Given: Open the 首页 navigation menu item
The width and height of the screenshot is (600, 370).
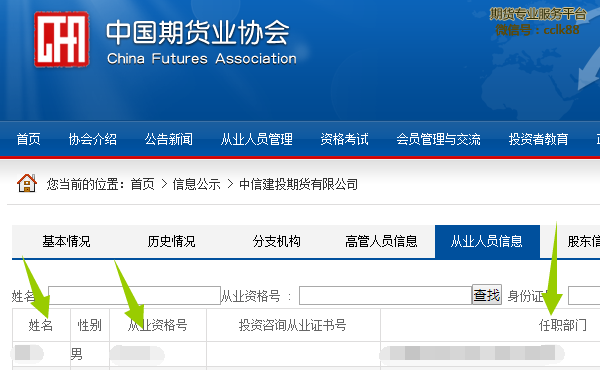Looking at the screenshot, I should click(28, 139).
